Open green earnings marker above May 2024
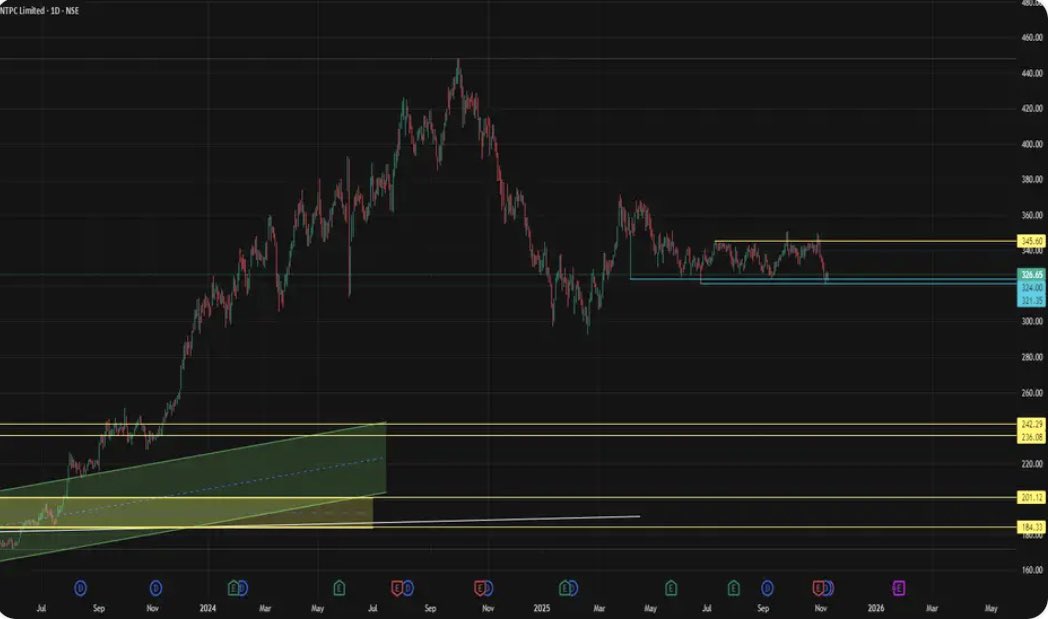This screenshot has width=1048, height=619. 339,588
